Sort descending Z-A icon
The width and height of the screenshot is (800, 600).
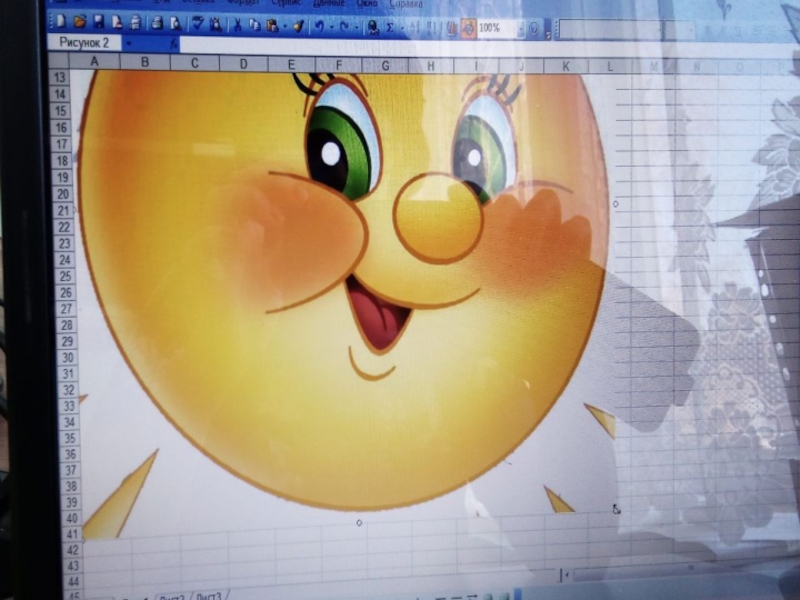[431, 28]
